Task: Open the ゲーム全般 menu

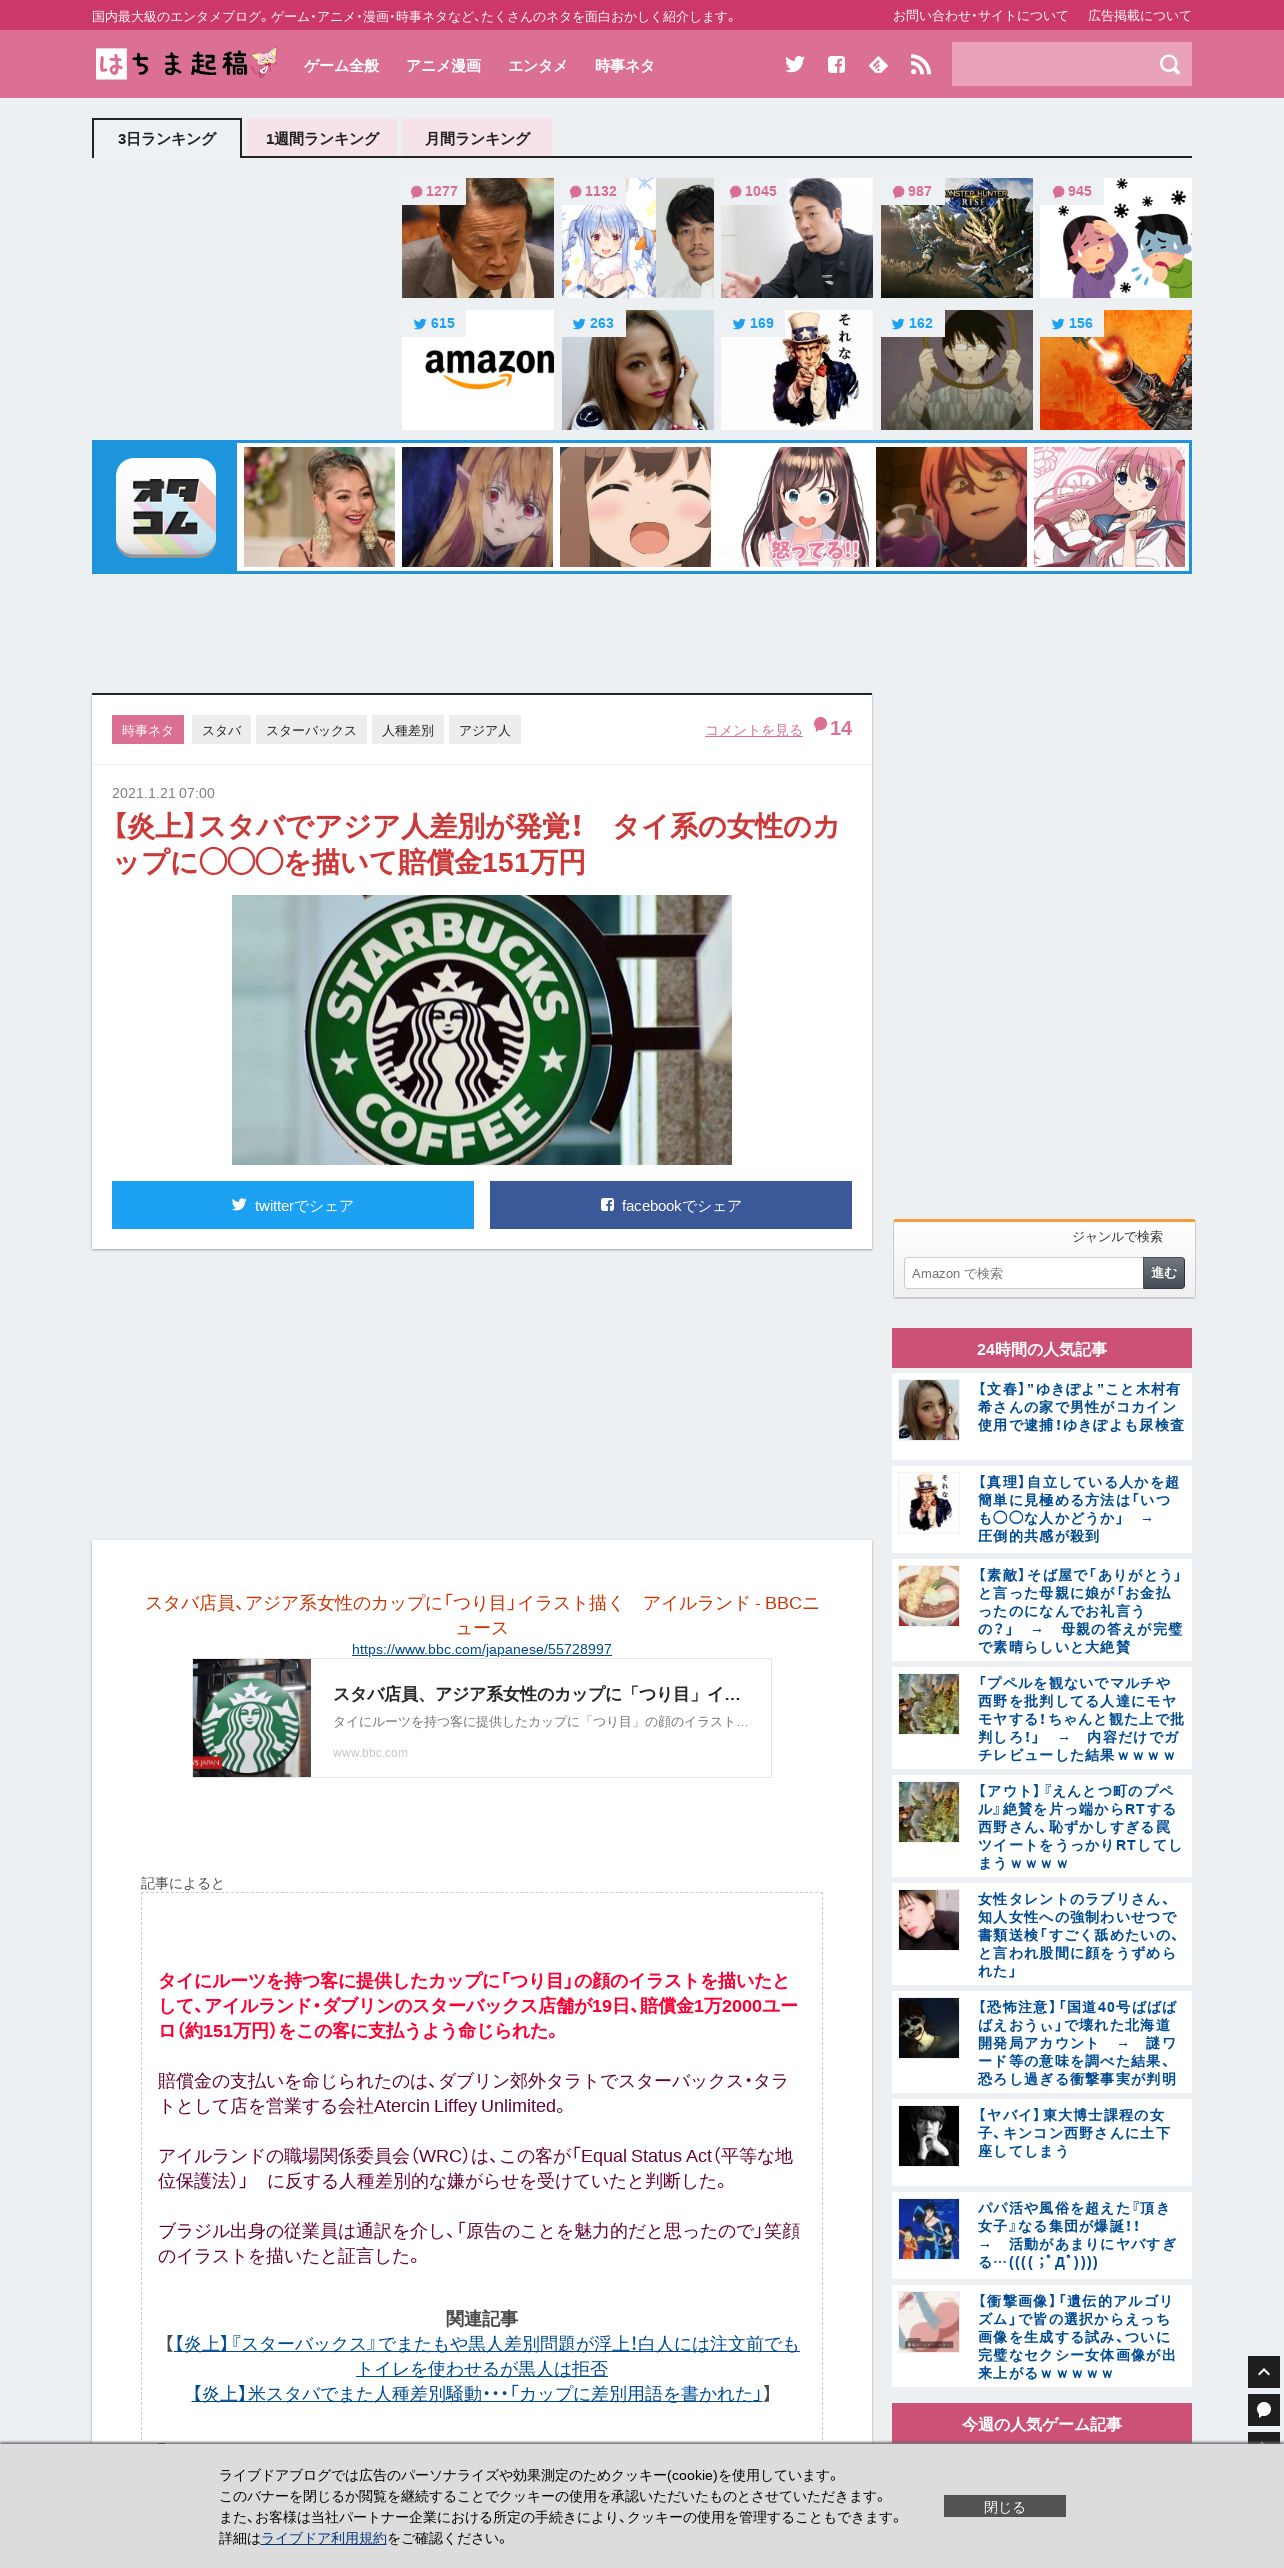Action: [x=341, y=66]
